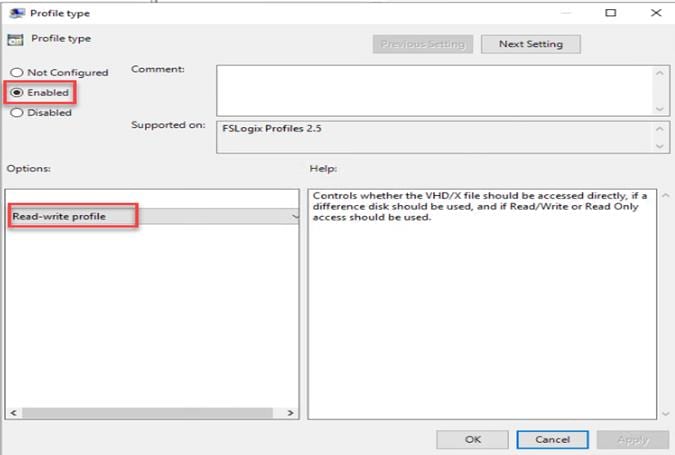675x455 pixels.
Task: Click the Profile type title bar icon
Action: click(17, 13)
